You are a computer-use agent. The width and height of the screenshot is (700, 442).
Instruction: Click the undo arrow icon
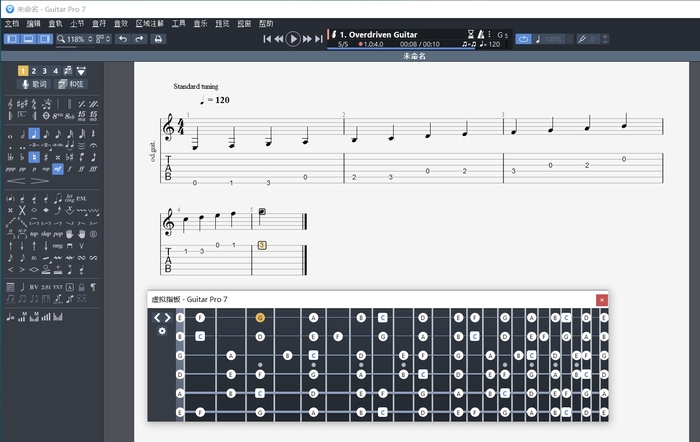click(122, 39)
